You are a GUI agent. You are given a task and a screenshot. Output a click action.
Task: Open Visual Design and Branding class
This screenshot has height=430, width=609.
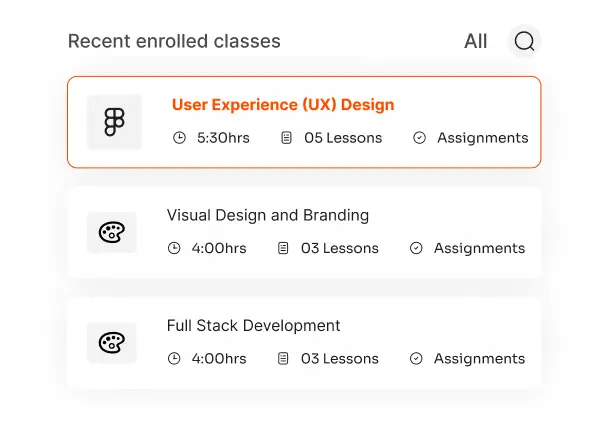pyautogui.click(x=267, y=215)
